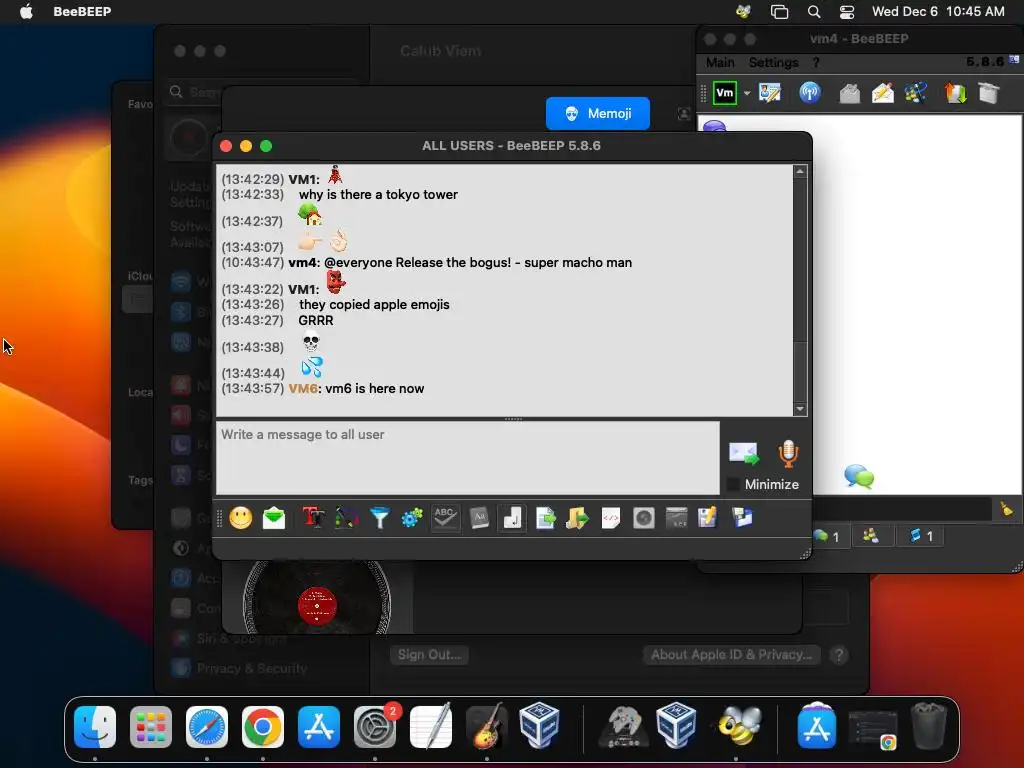The height and width of the screenshot is (768, 1024).
Task: Open Launchpad from the Dock
Action: (151, 727)
